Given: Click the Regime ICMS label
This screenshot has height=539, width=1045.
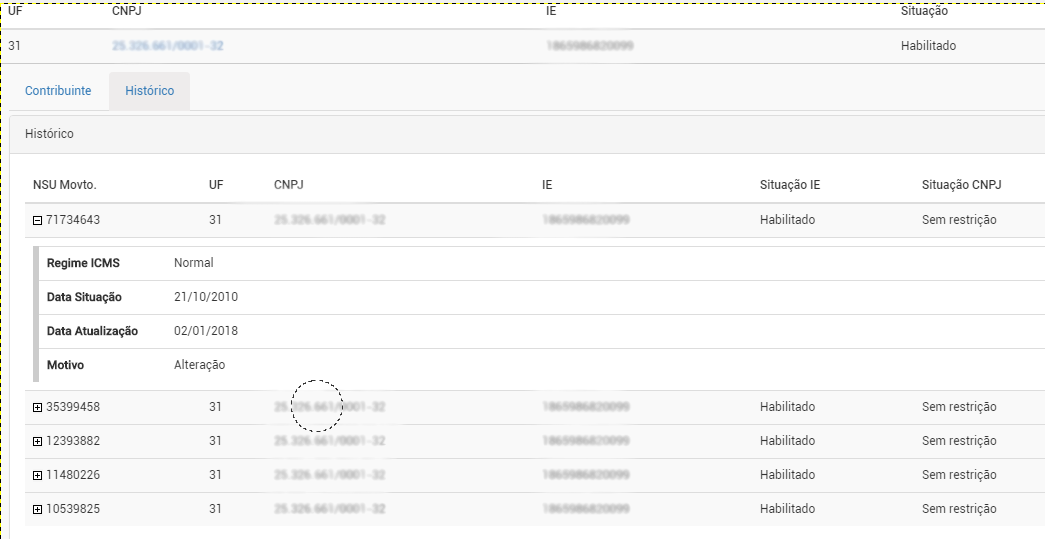Looking at the screenshot, I should (83, 263).
